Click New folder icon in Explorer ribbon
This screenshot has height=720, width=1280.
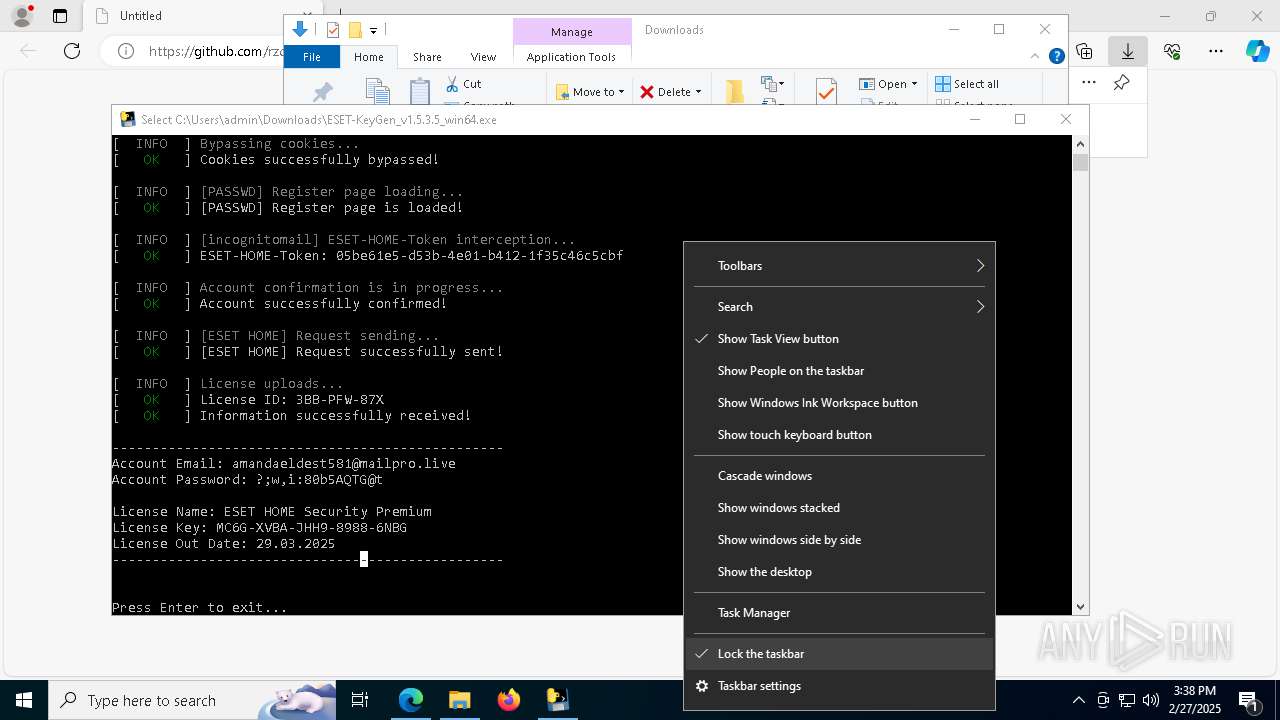click(x=735, y=92)
